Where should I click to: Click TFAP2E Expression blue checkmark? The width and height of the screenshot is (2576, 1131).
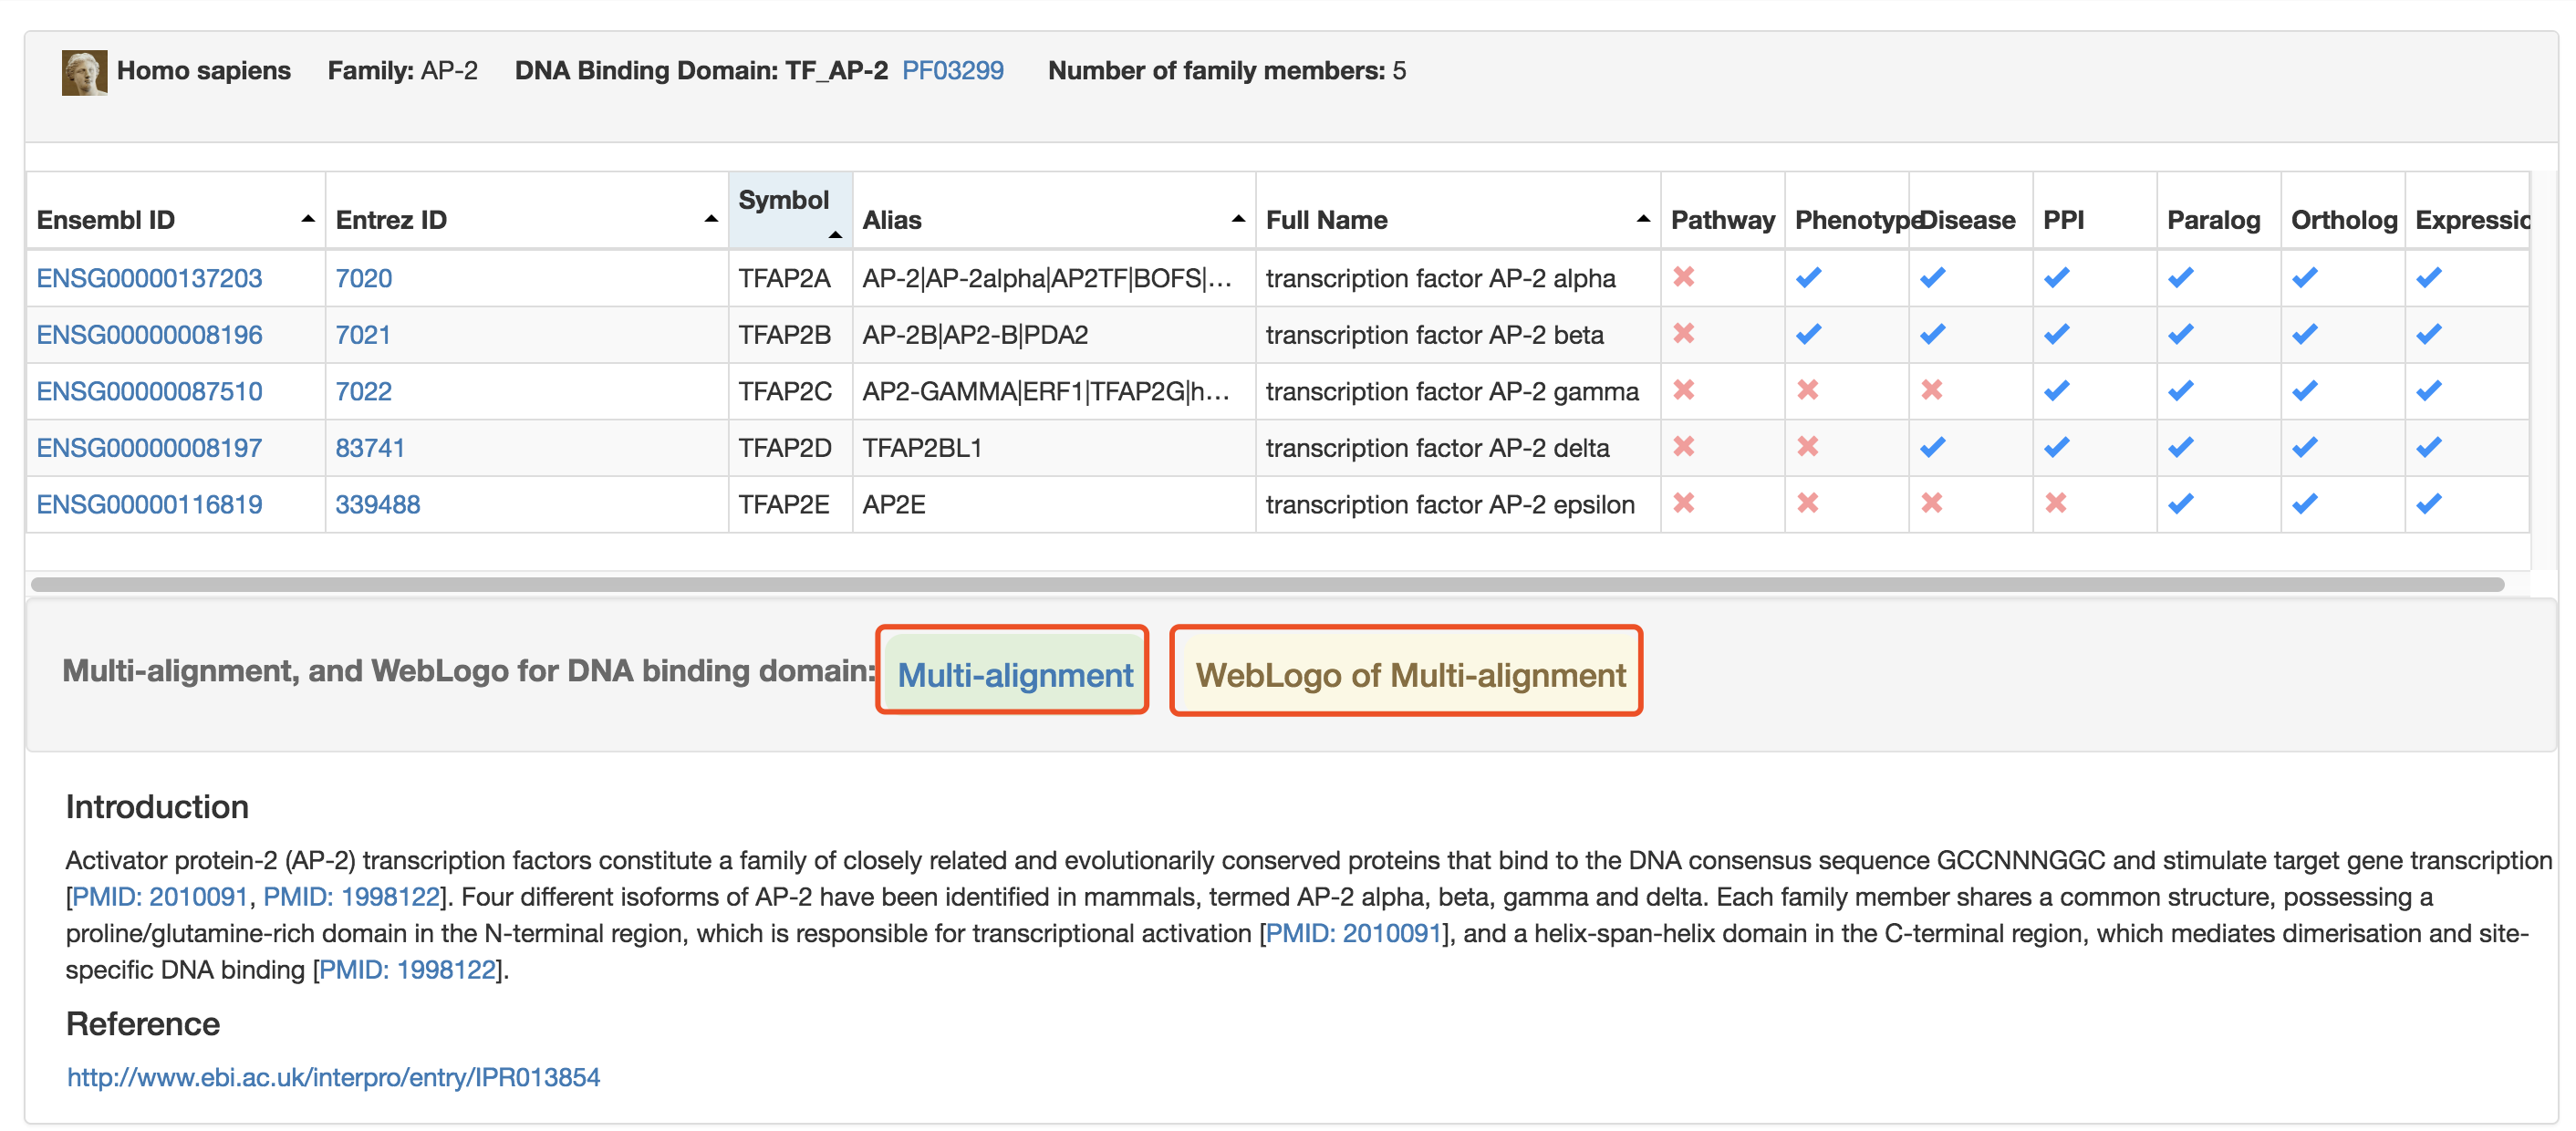[x=2429, y=503]
